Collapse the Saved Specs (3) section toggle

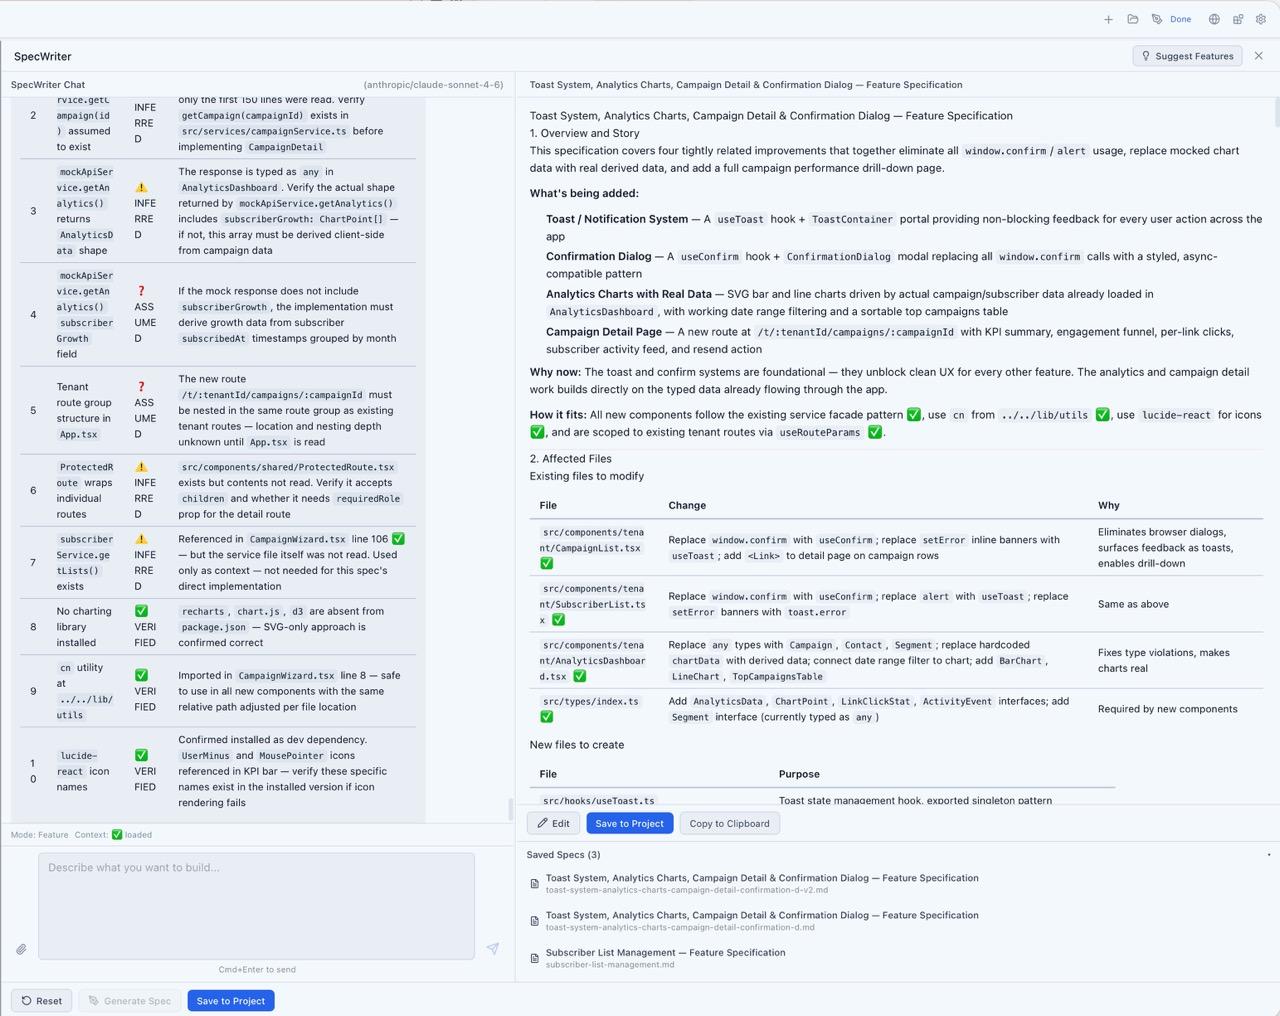[1269, 855]
